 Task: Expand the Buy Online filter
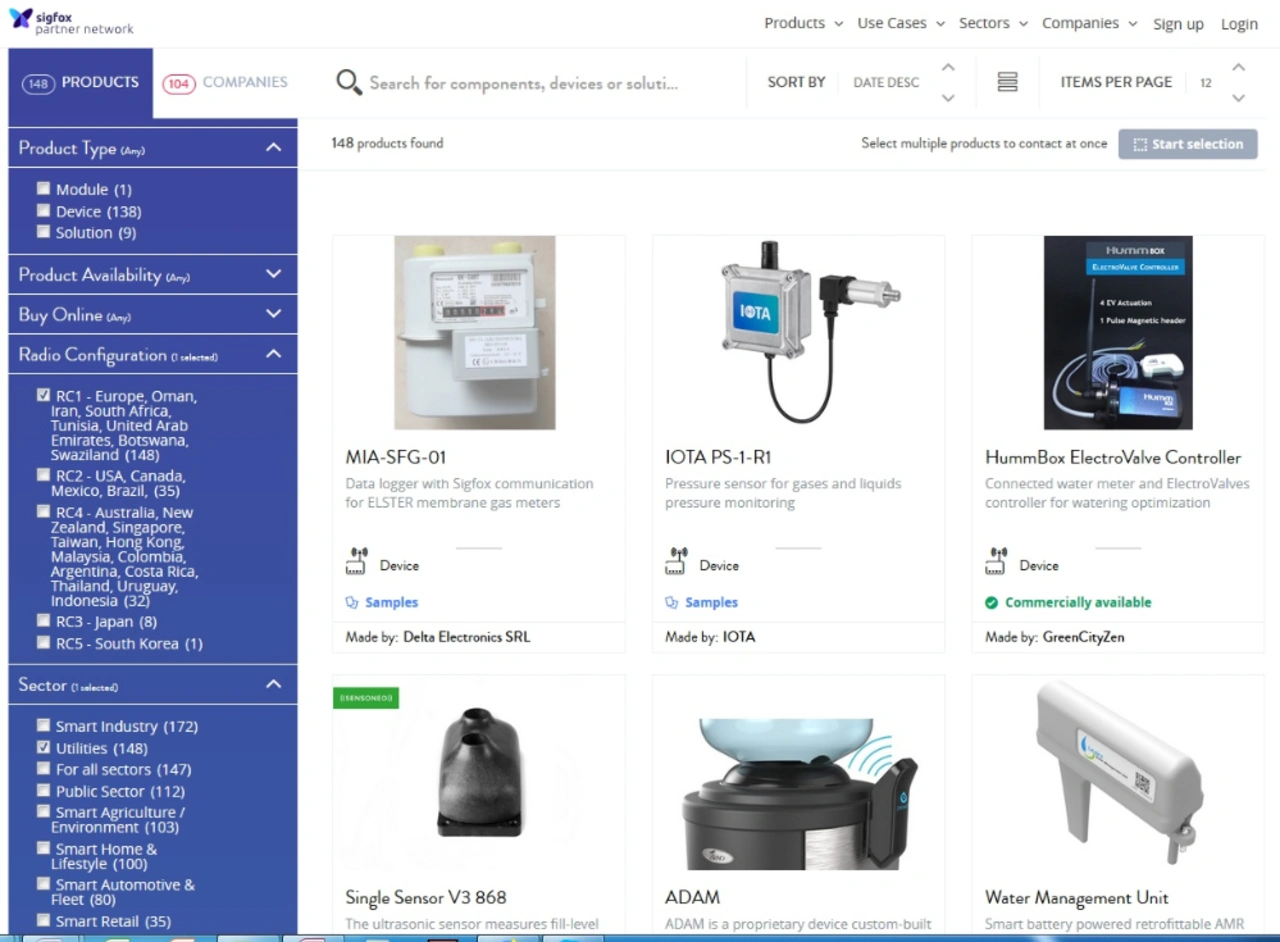tap(273, 314)
